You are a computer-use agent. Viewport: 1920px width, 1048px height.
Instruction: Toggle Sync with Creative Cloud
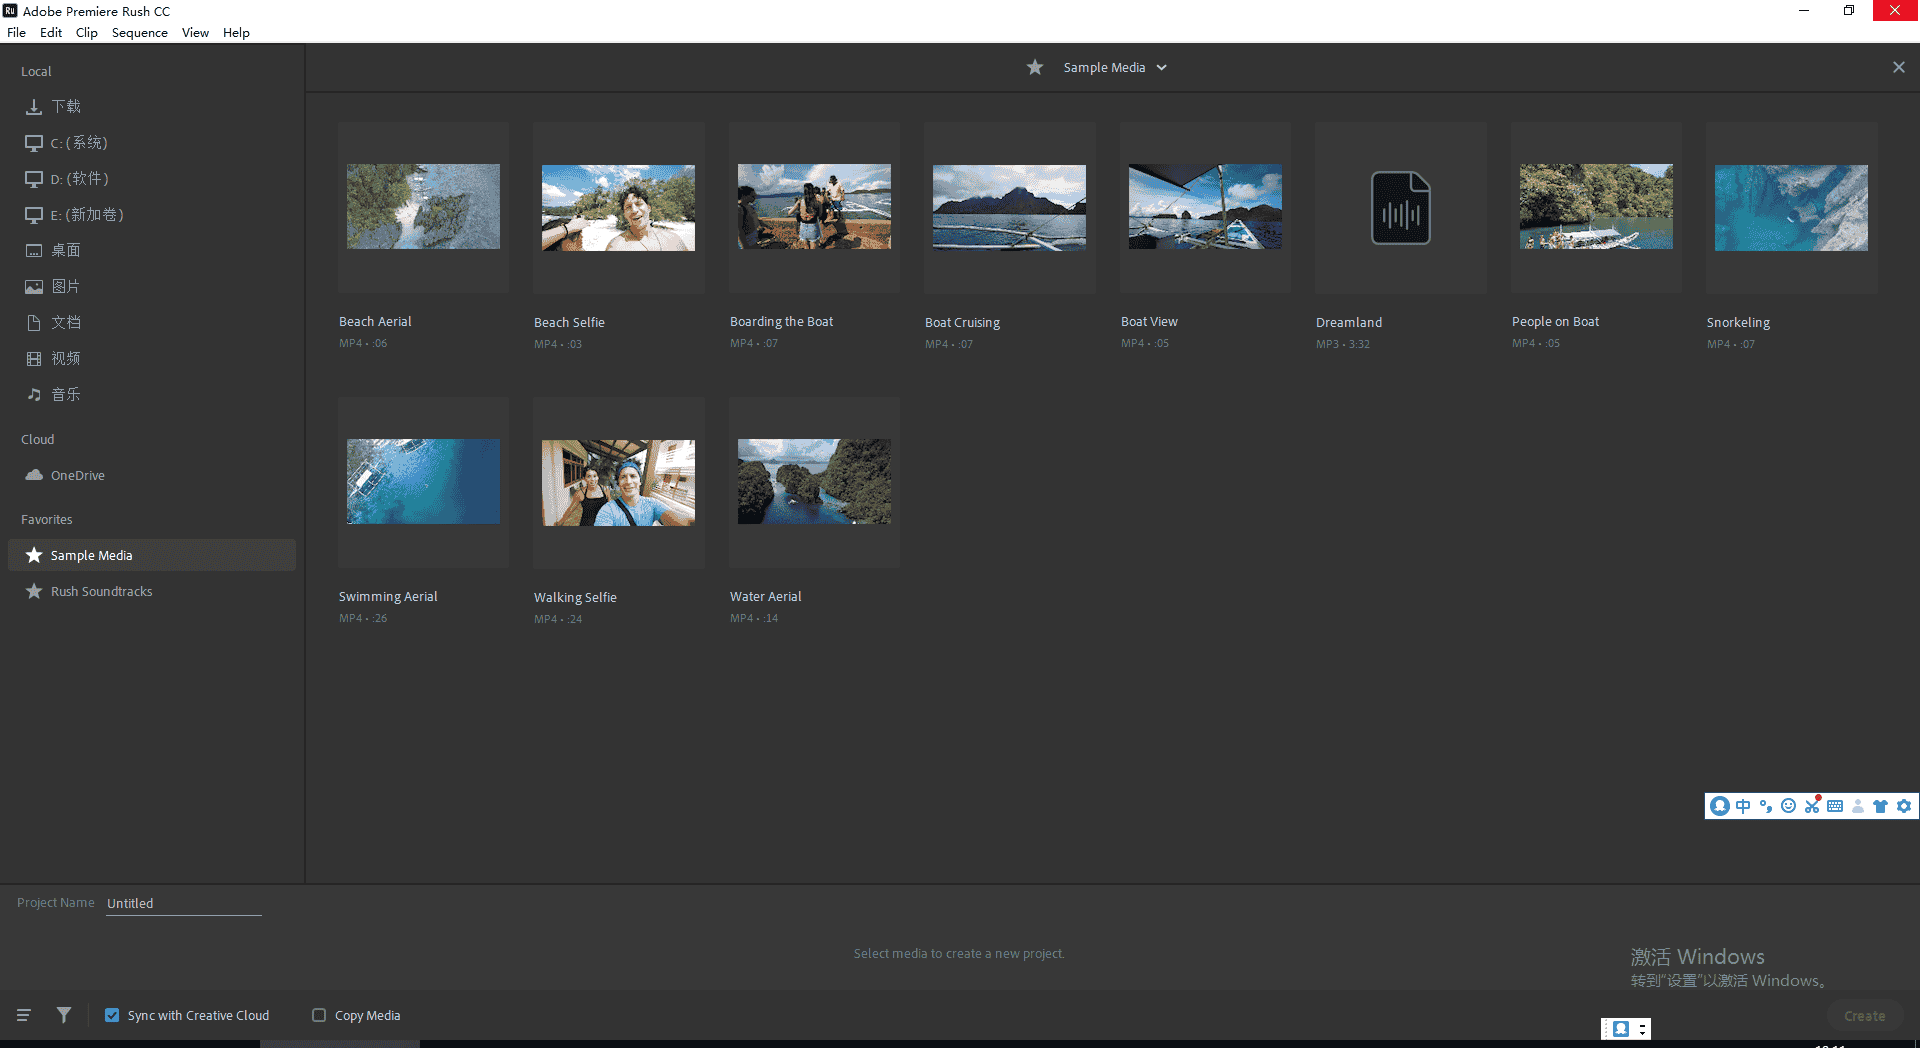click(112, 1015)
